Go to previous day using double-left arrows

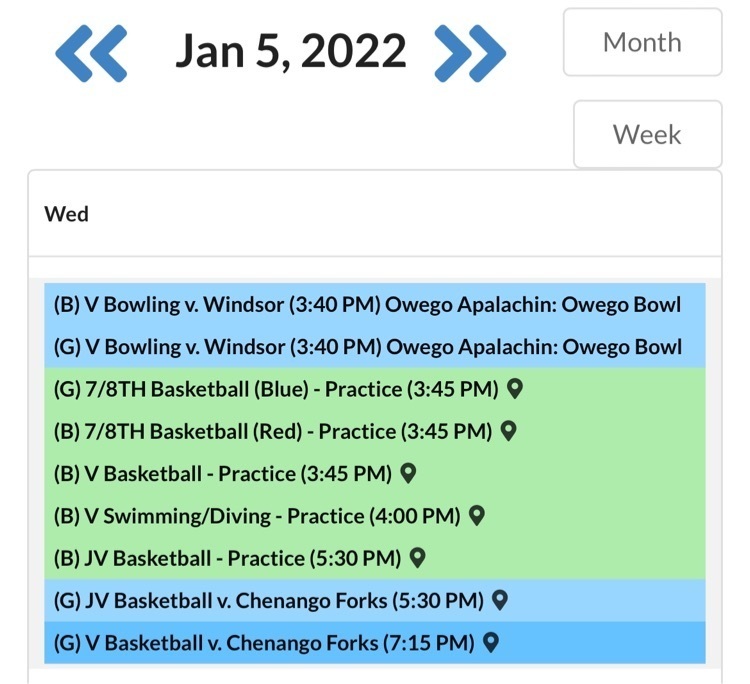click(91, 52)
